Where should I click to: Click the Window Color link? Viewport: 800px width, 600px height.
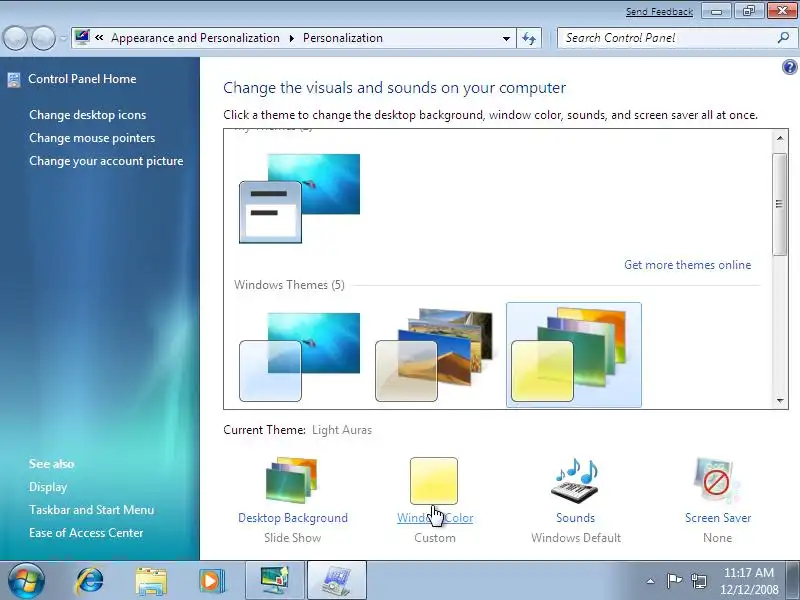click(435, 518)
